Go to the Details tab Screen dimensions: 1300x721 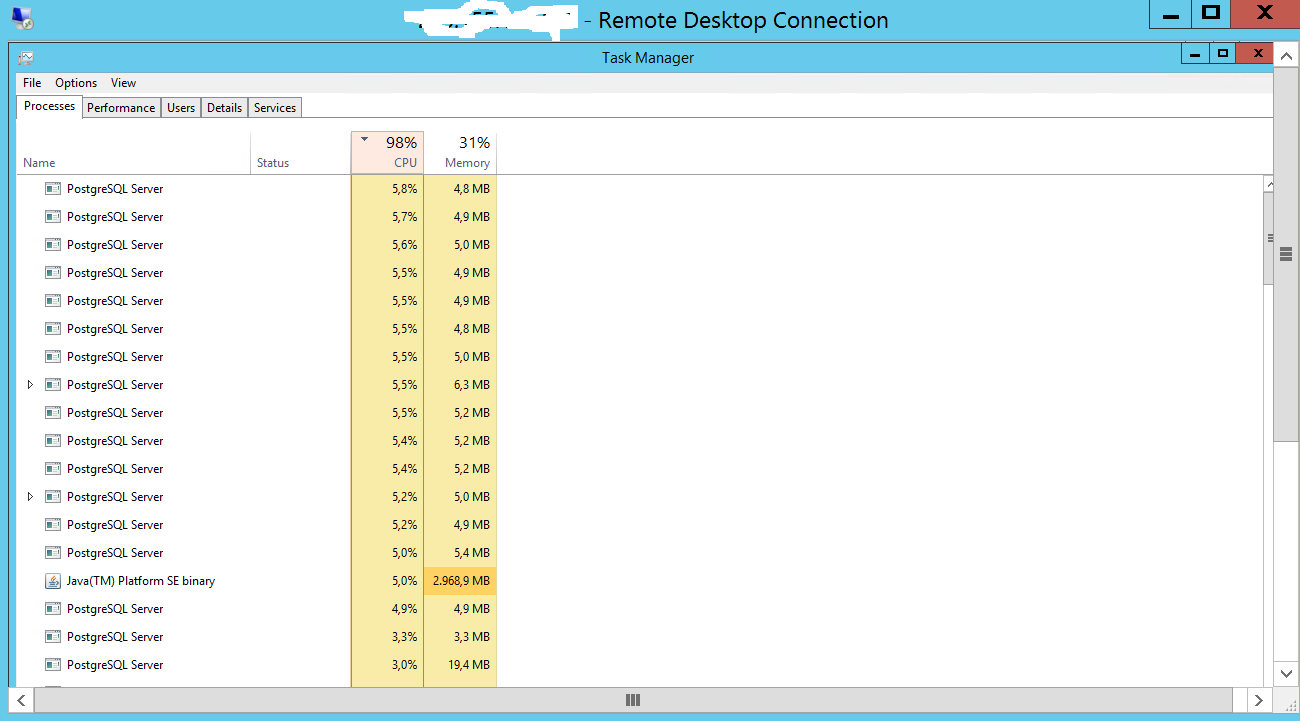point(225,108)
